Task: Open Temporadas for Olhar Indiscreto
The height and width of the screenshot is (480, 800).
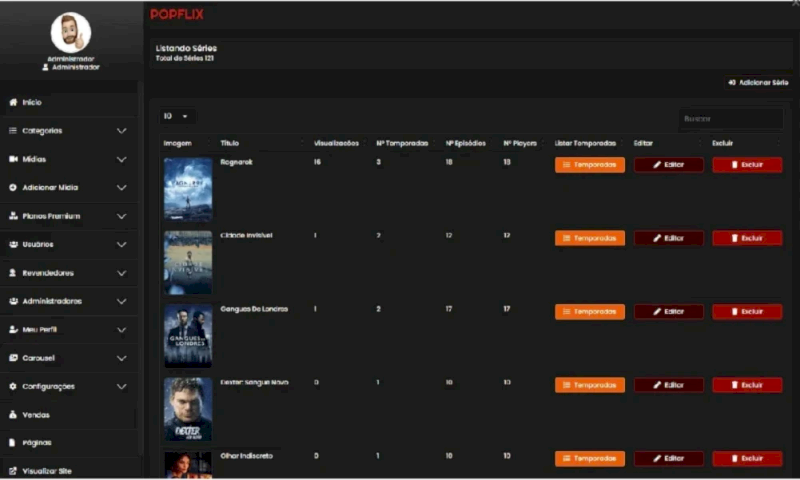Action: [x=590, y=459]
